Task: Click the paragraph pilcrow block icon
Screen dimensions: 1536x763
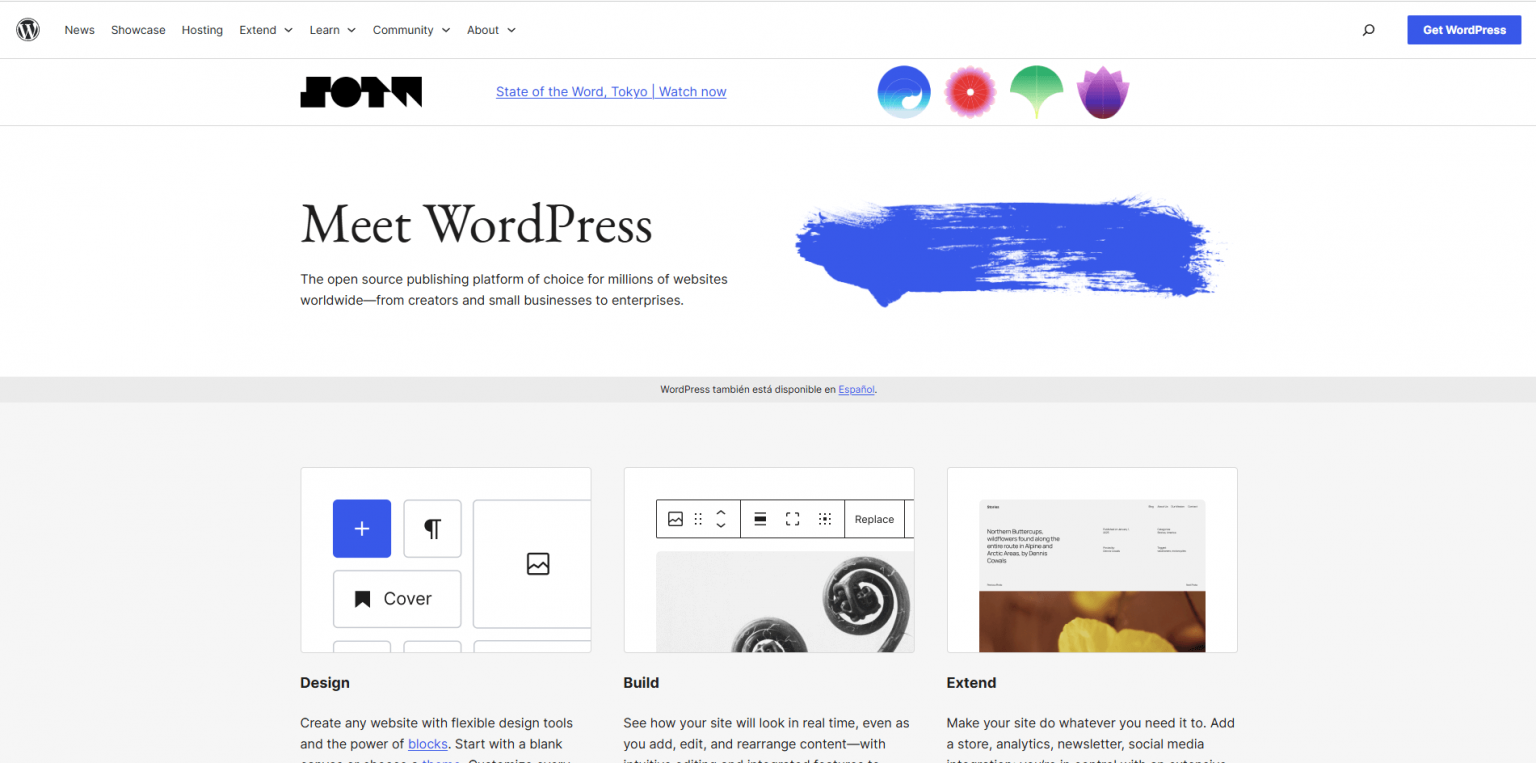Action: click(x=432, y=529)
